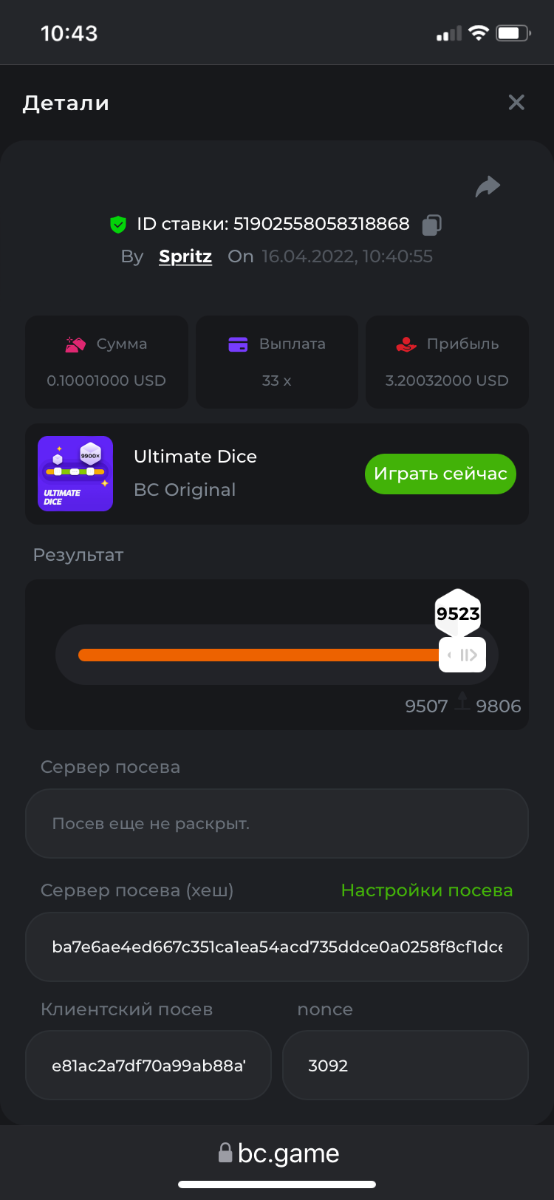Tap the share arrow icon
This screenshot has width=554, height=1200.
[x=487, y=186]
